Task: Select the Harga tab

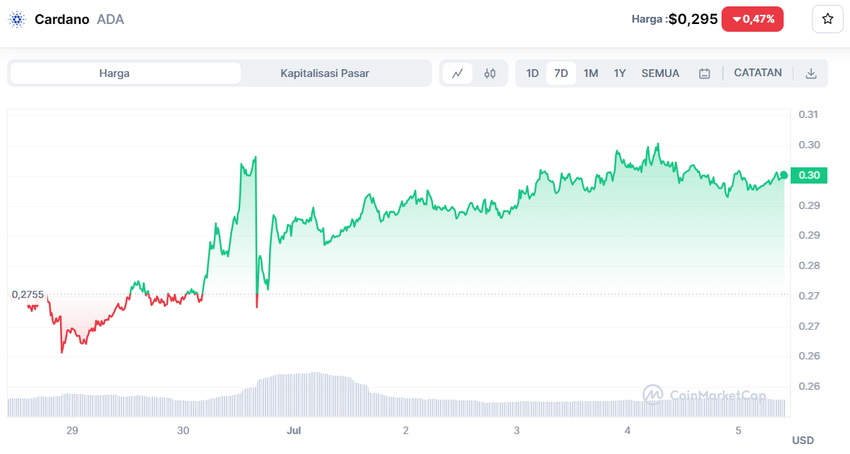Action: coord(125,73)
